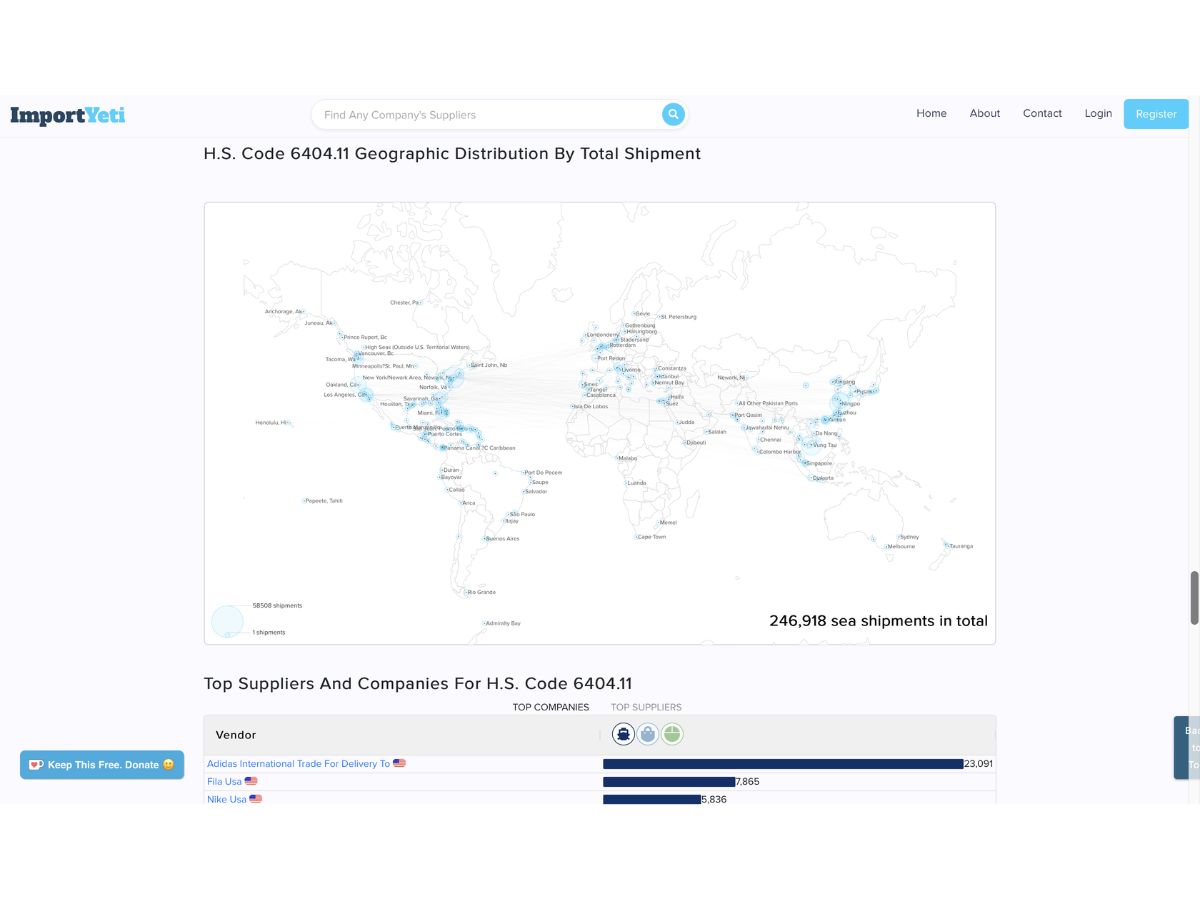The width and height of the screenshot is (1200, 900).
Task: Select the shopping bag icon
Action: pos(648,734)
